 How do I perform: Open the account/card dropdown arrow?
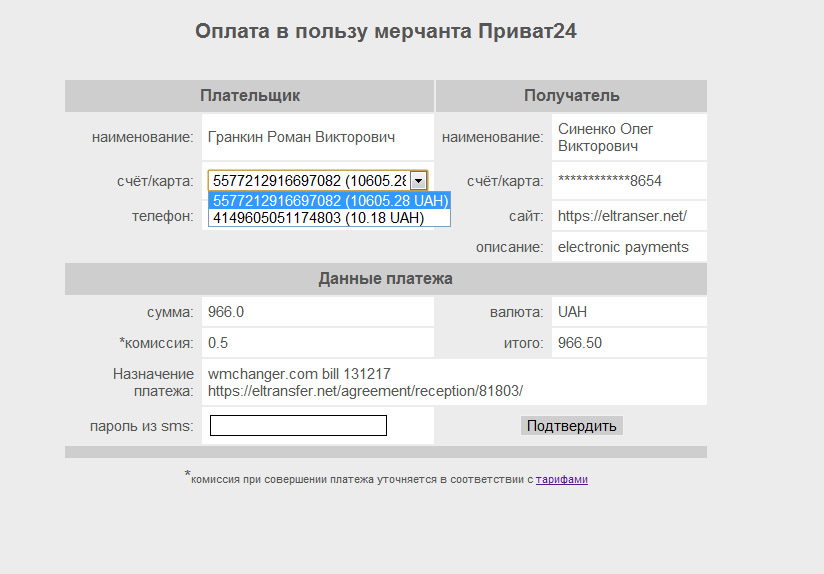418,181
